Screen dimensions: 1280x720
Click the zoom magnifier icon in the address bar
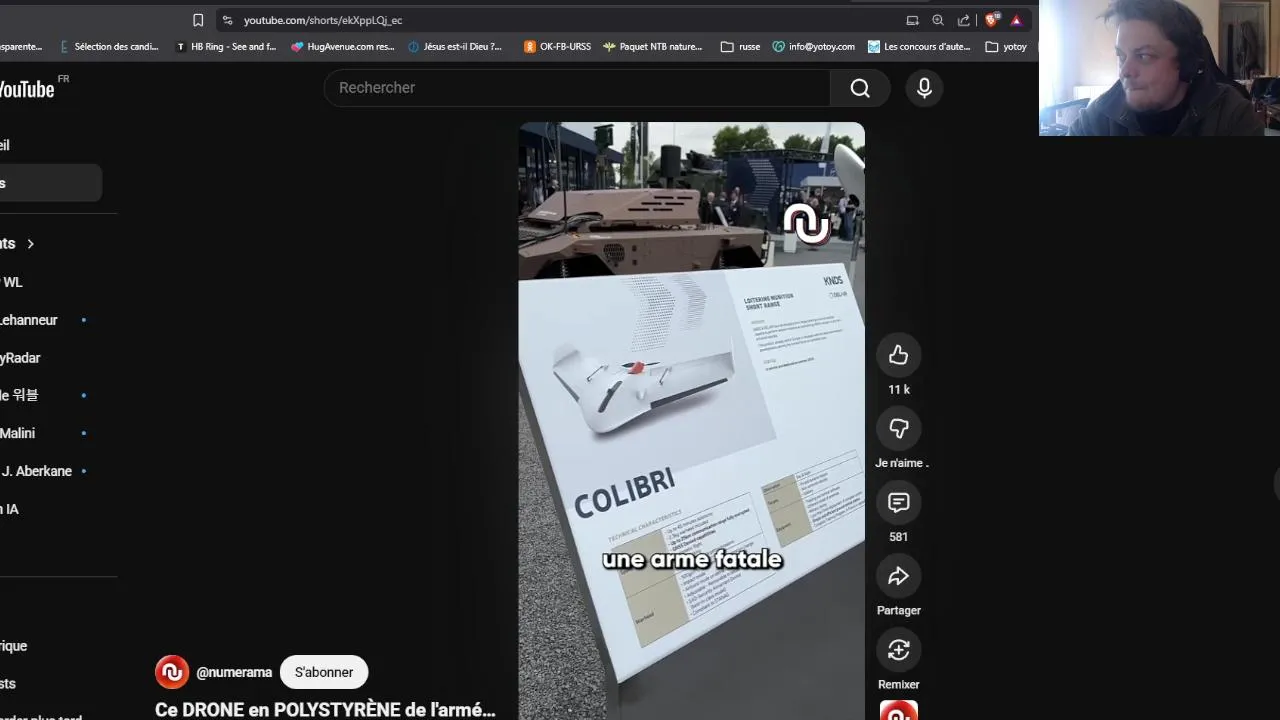(x=938, y=20)
